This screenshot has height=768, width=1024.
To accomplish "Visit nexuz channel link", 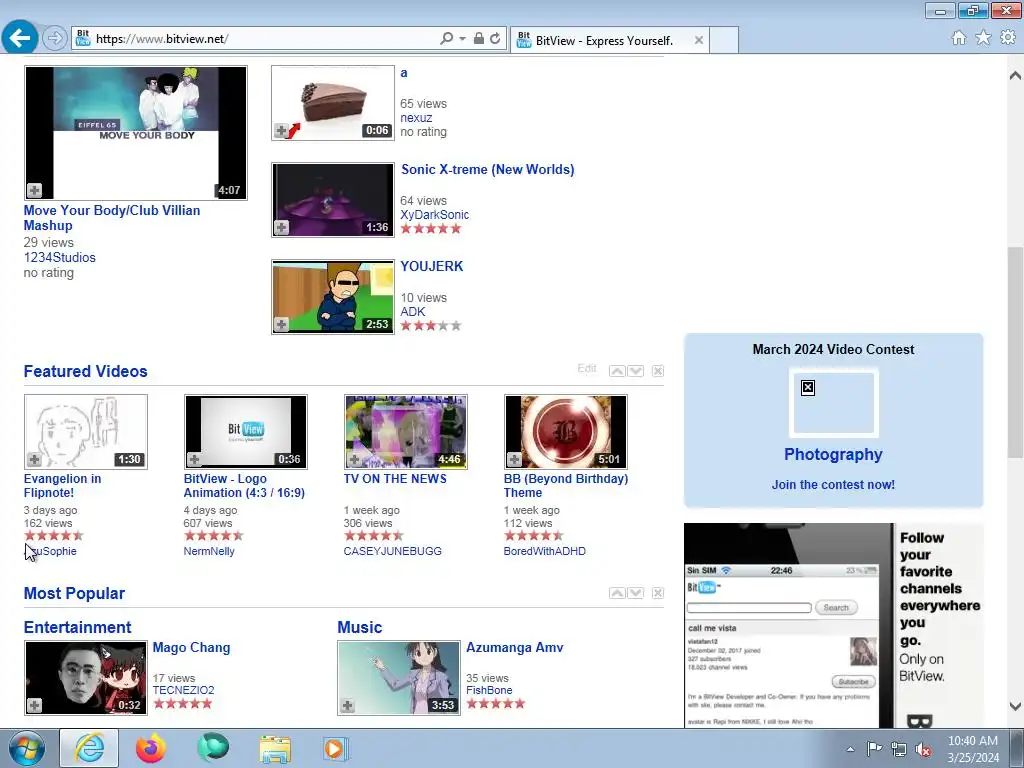I will [x=416, y=118].
